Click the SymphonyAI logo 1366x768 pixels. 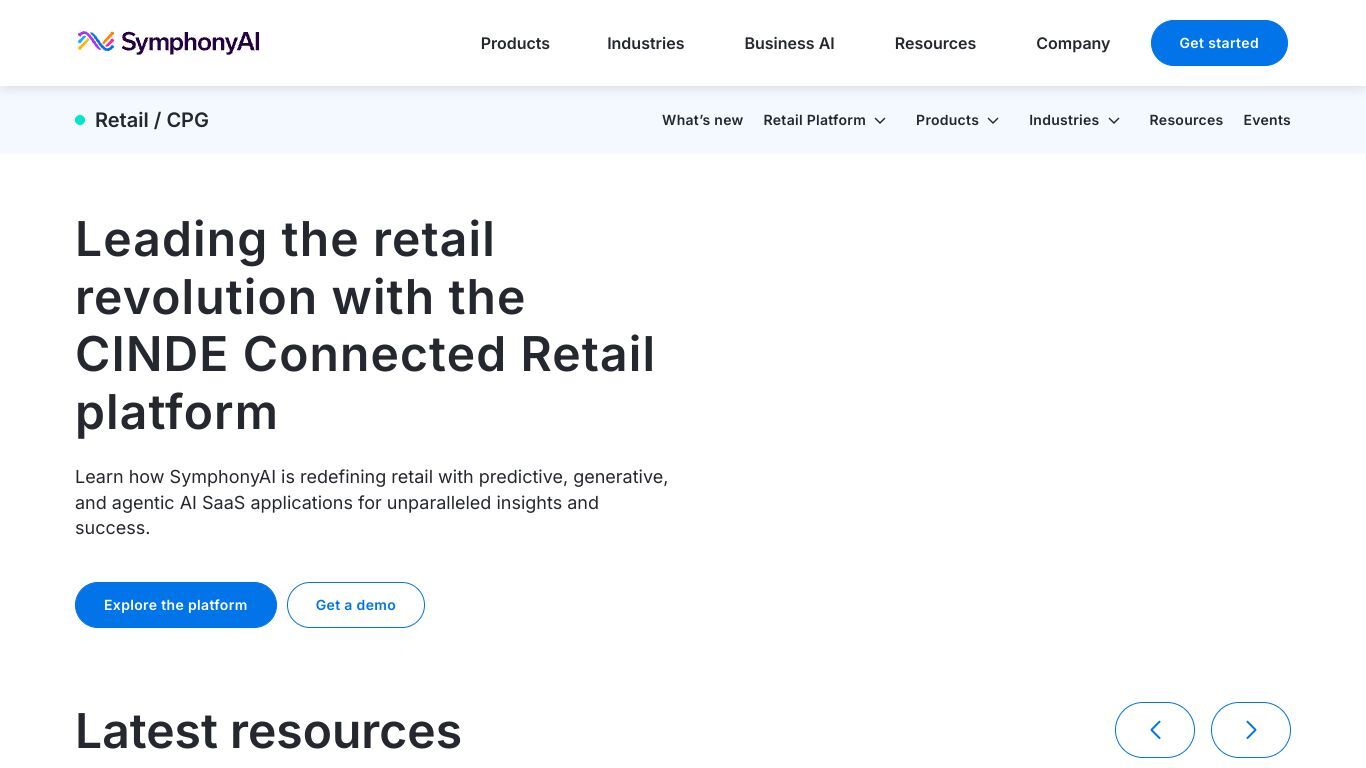coord(168,42)
